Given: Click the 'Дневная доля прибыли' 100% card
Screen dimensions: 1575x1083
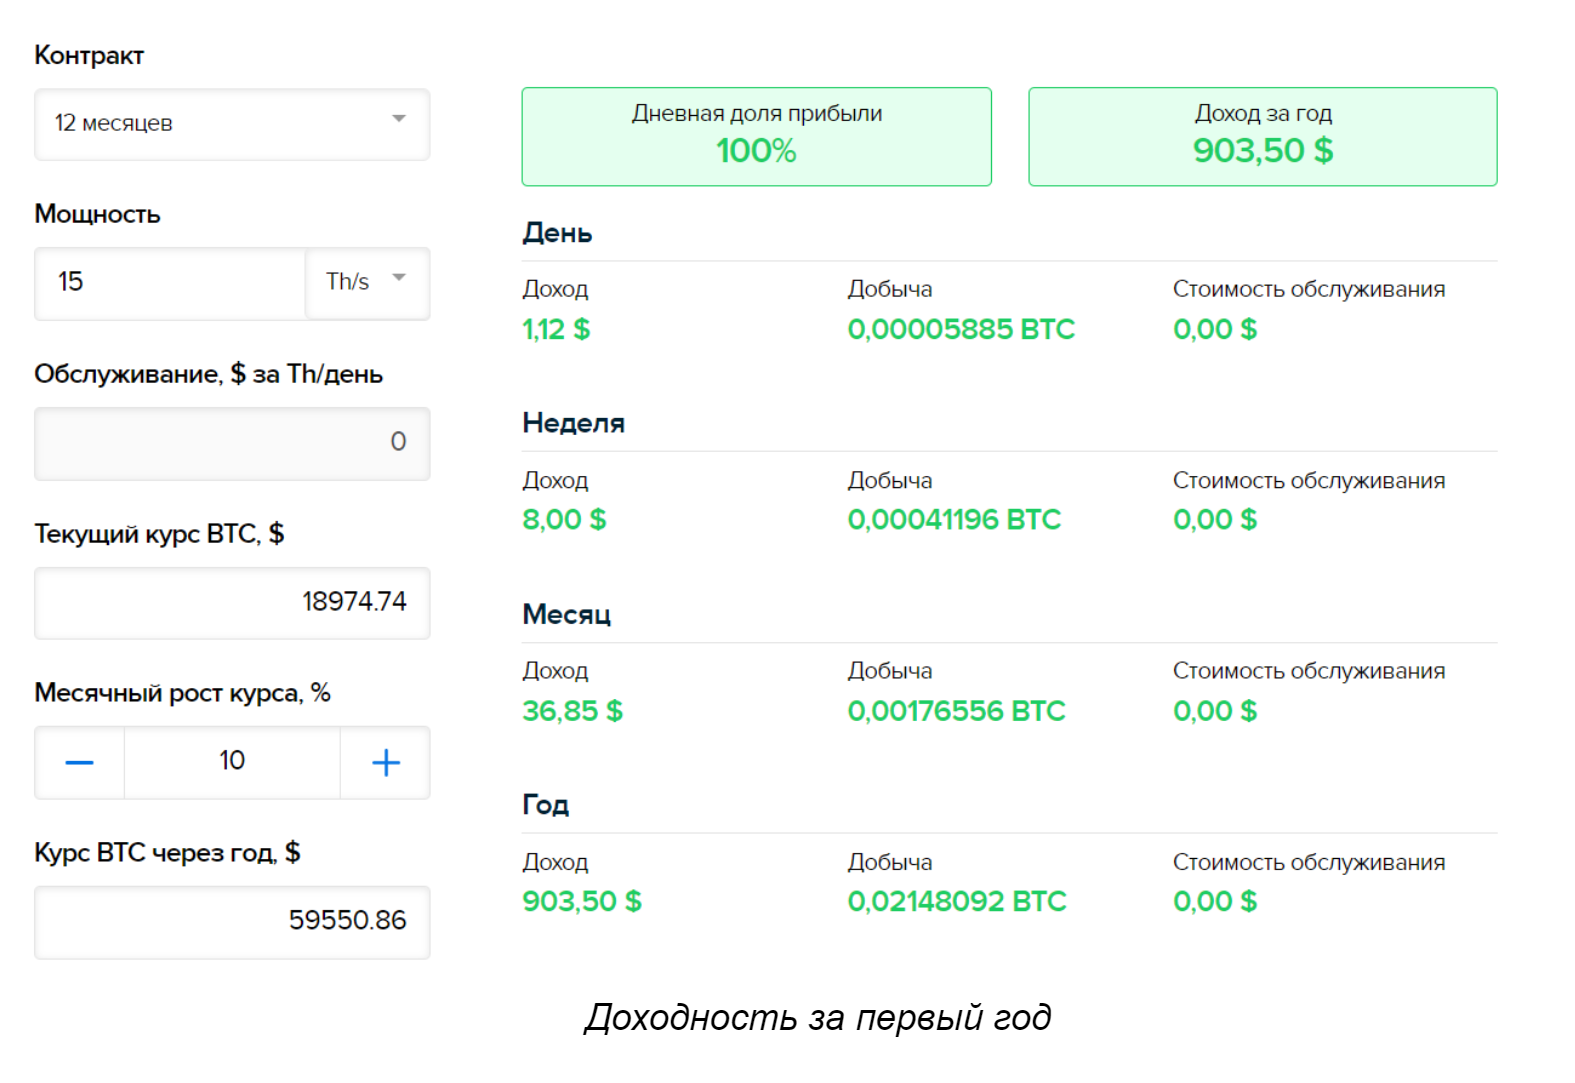Looking at the screenshot, I should click(x=756, y=136).
